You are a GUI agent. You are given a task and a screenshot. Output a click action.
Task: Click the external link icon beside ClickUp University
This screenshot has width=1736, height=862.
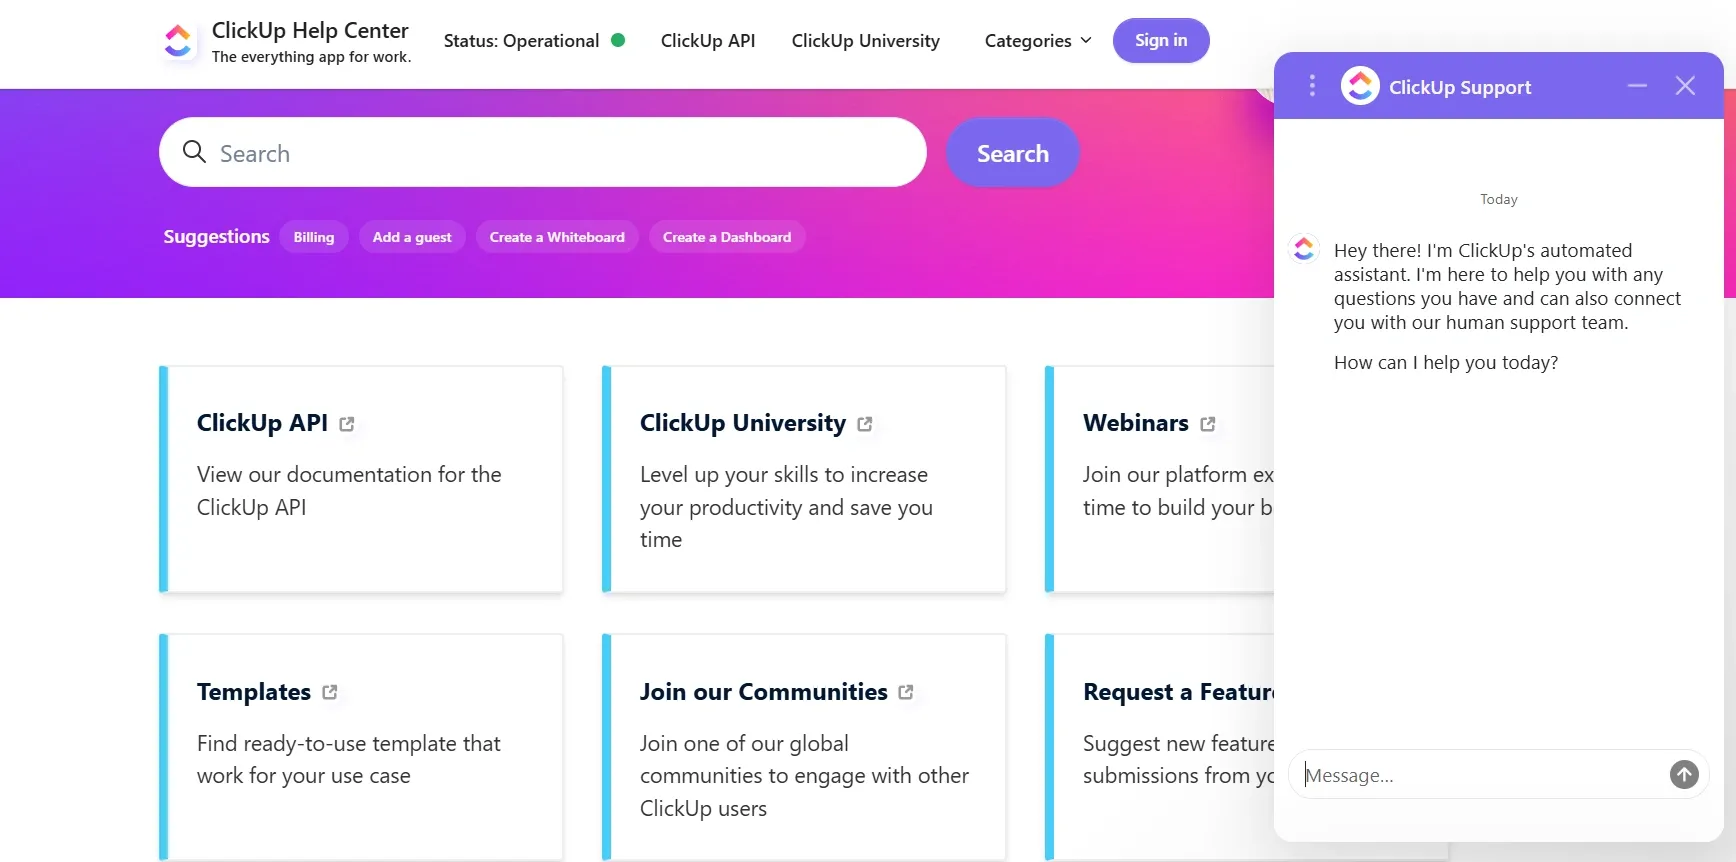pyautogui.click(x=865, y=424)
